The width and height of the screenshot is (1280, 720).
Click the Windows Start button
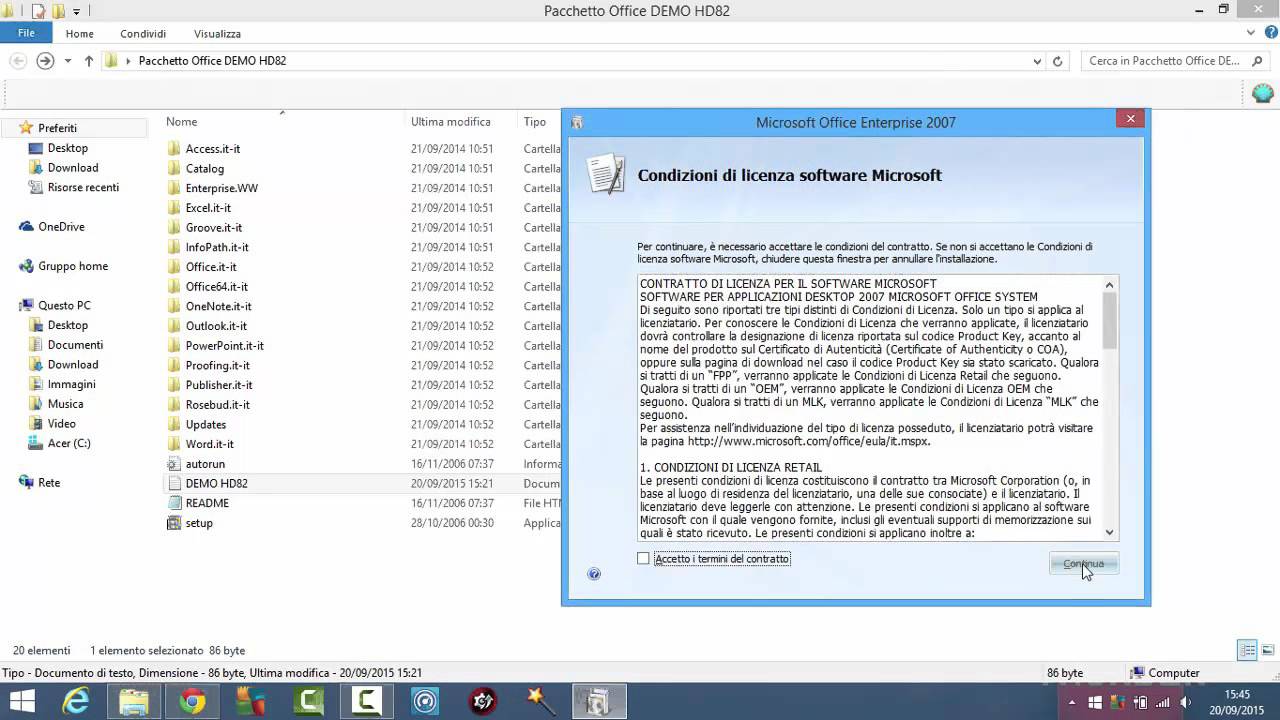(x=22, y=701)
